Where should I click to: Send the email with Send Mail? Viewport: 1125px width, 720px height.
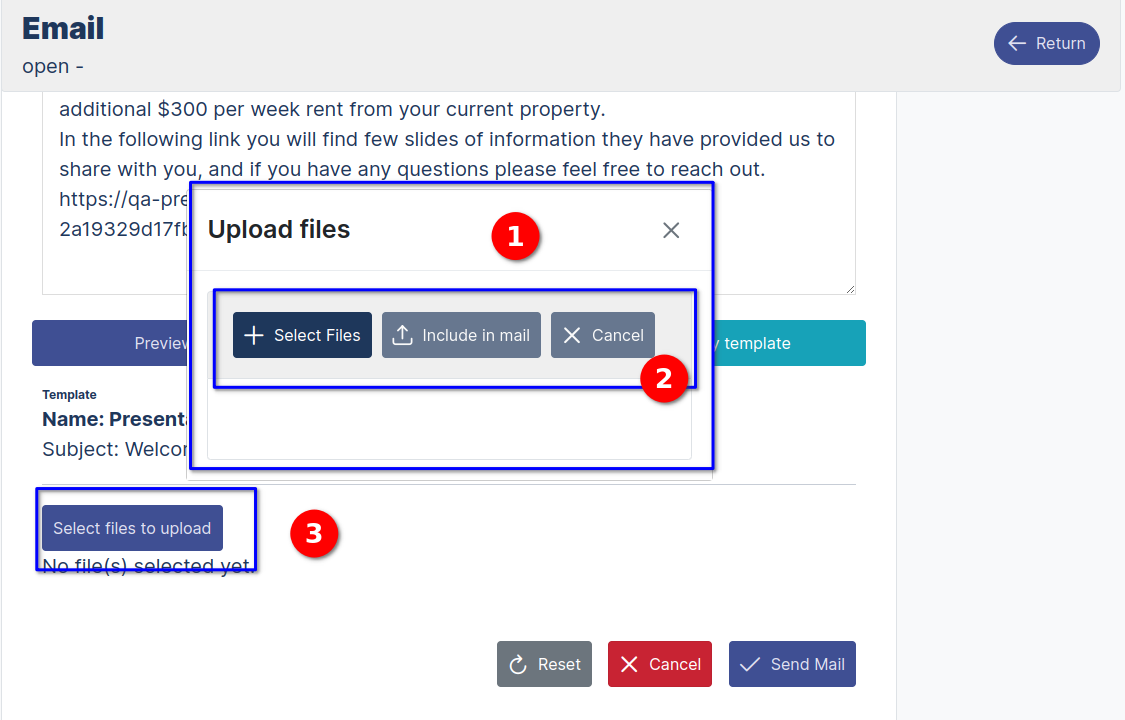[792, 663]
